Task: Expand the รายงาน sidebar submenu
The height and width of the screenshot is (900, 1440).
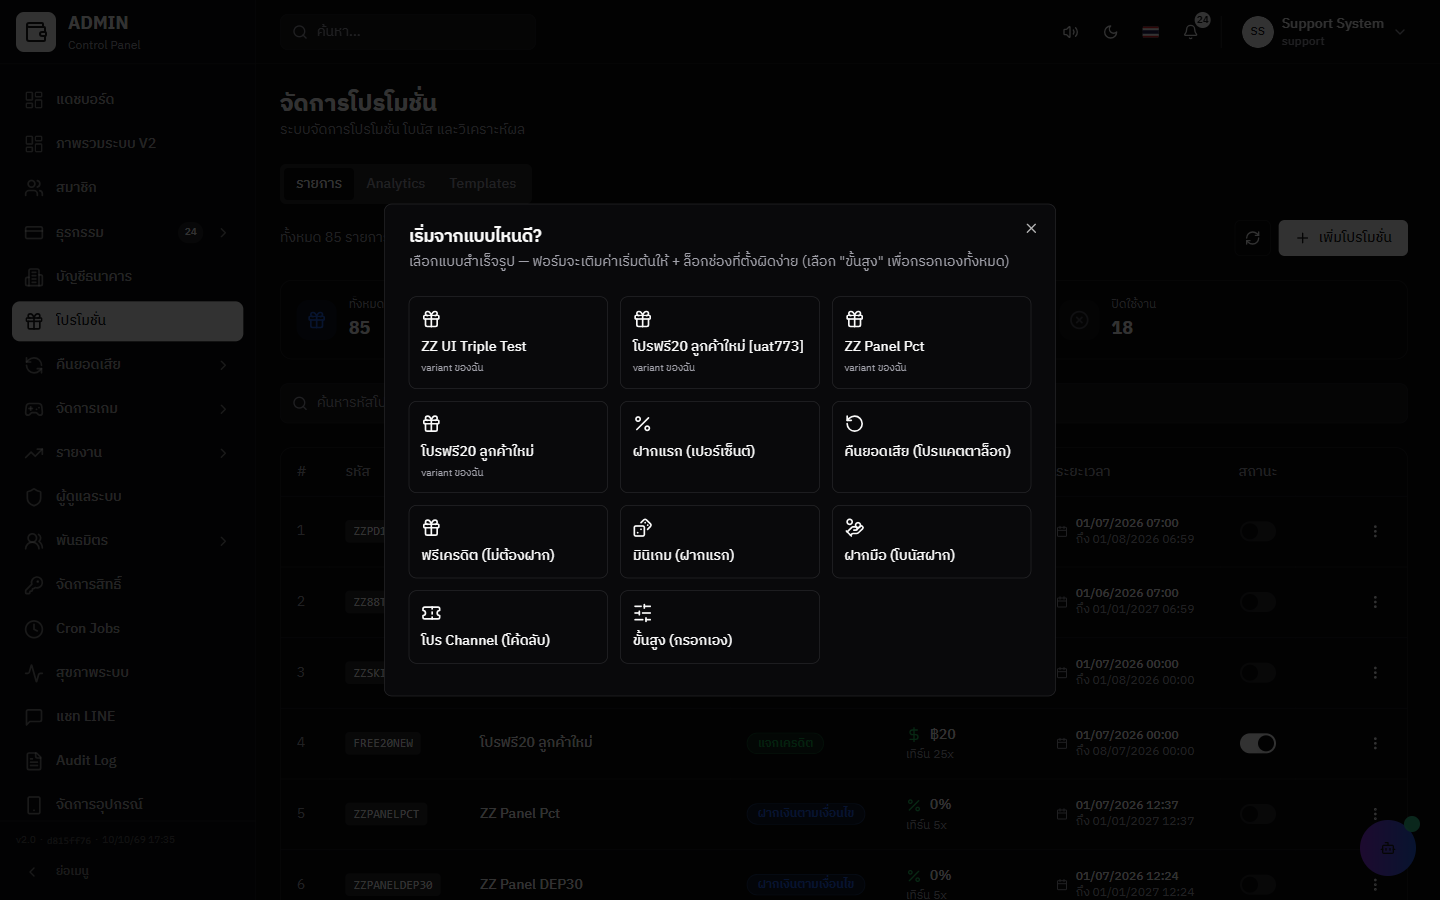Action: (x=127, y=453)
